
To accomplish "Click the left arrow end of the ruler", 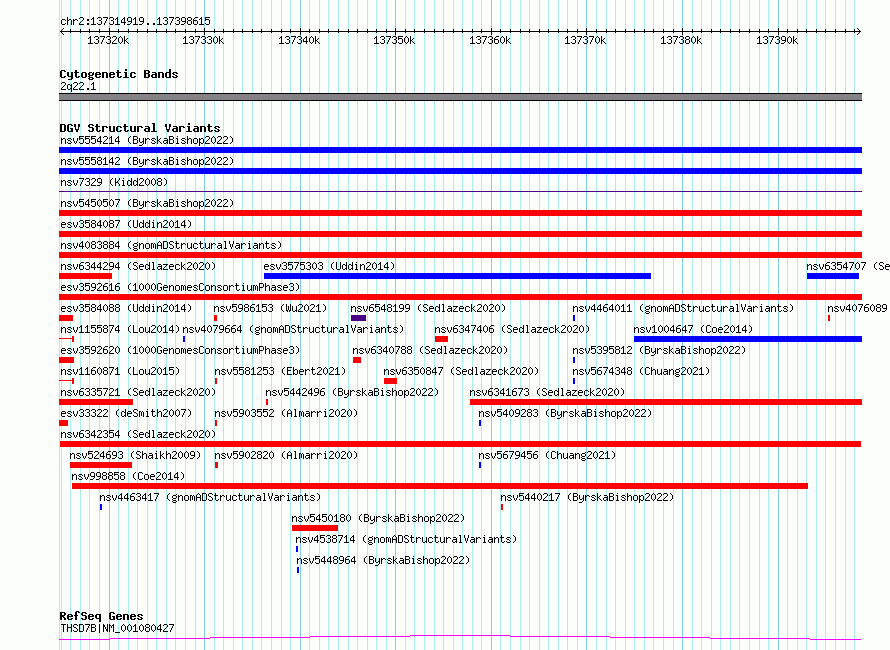I will (62, 31).
